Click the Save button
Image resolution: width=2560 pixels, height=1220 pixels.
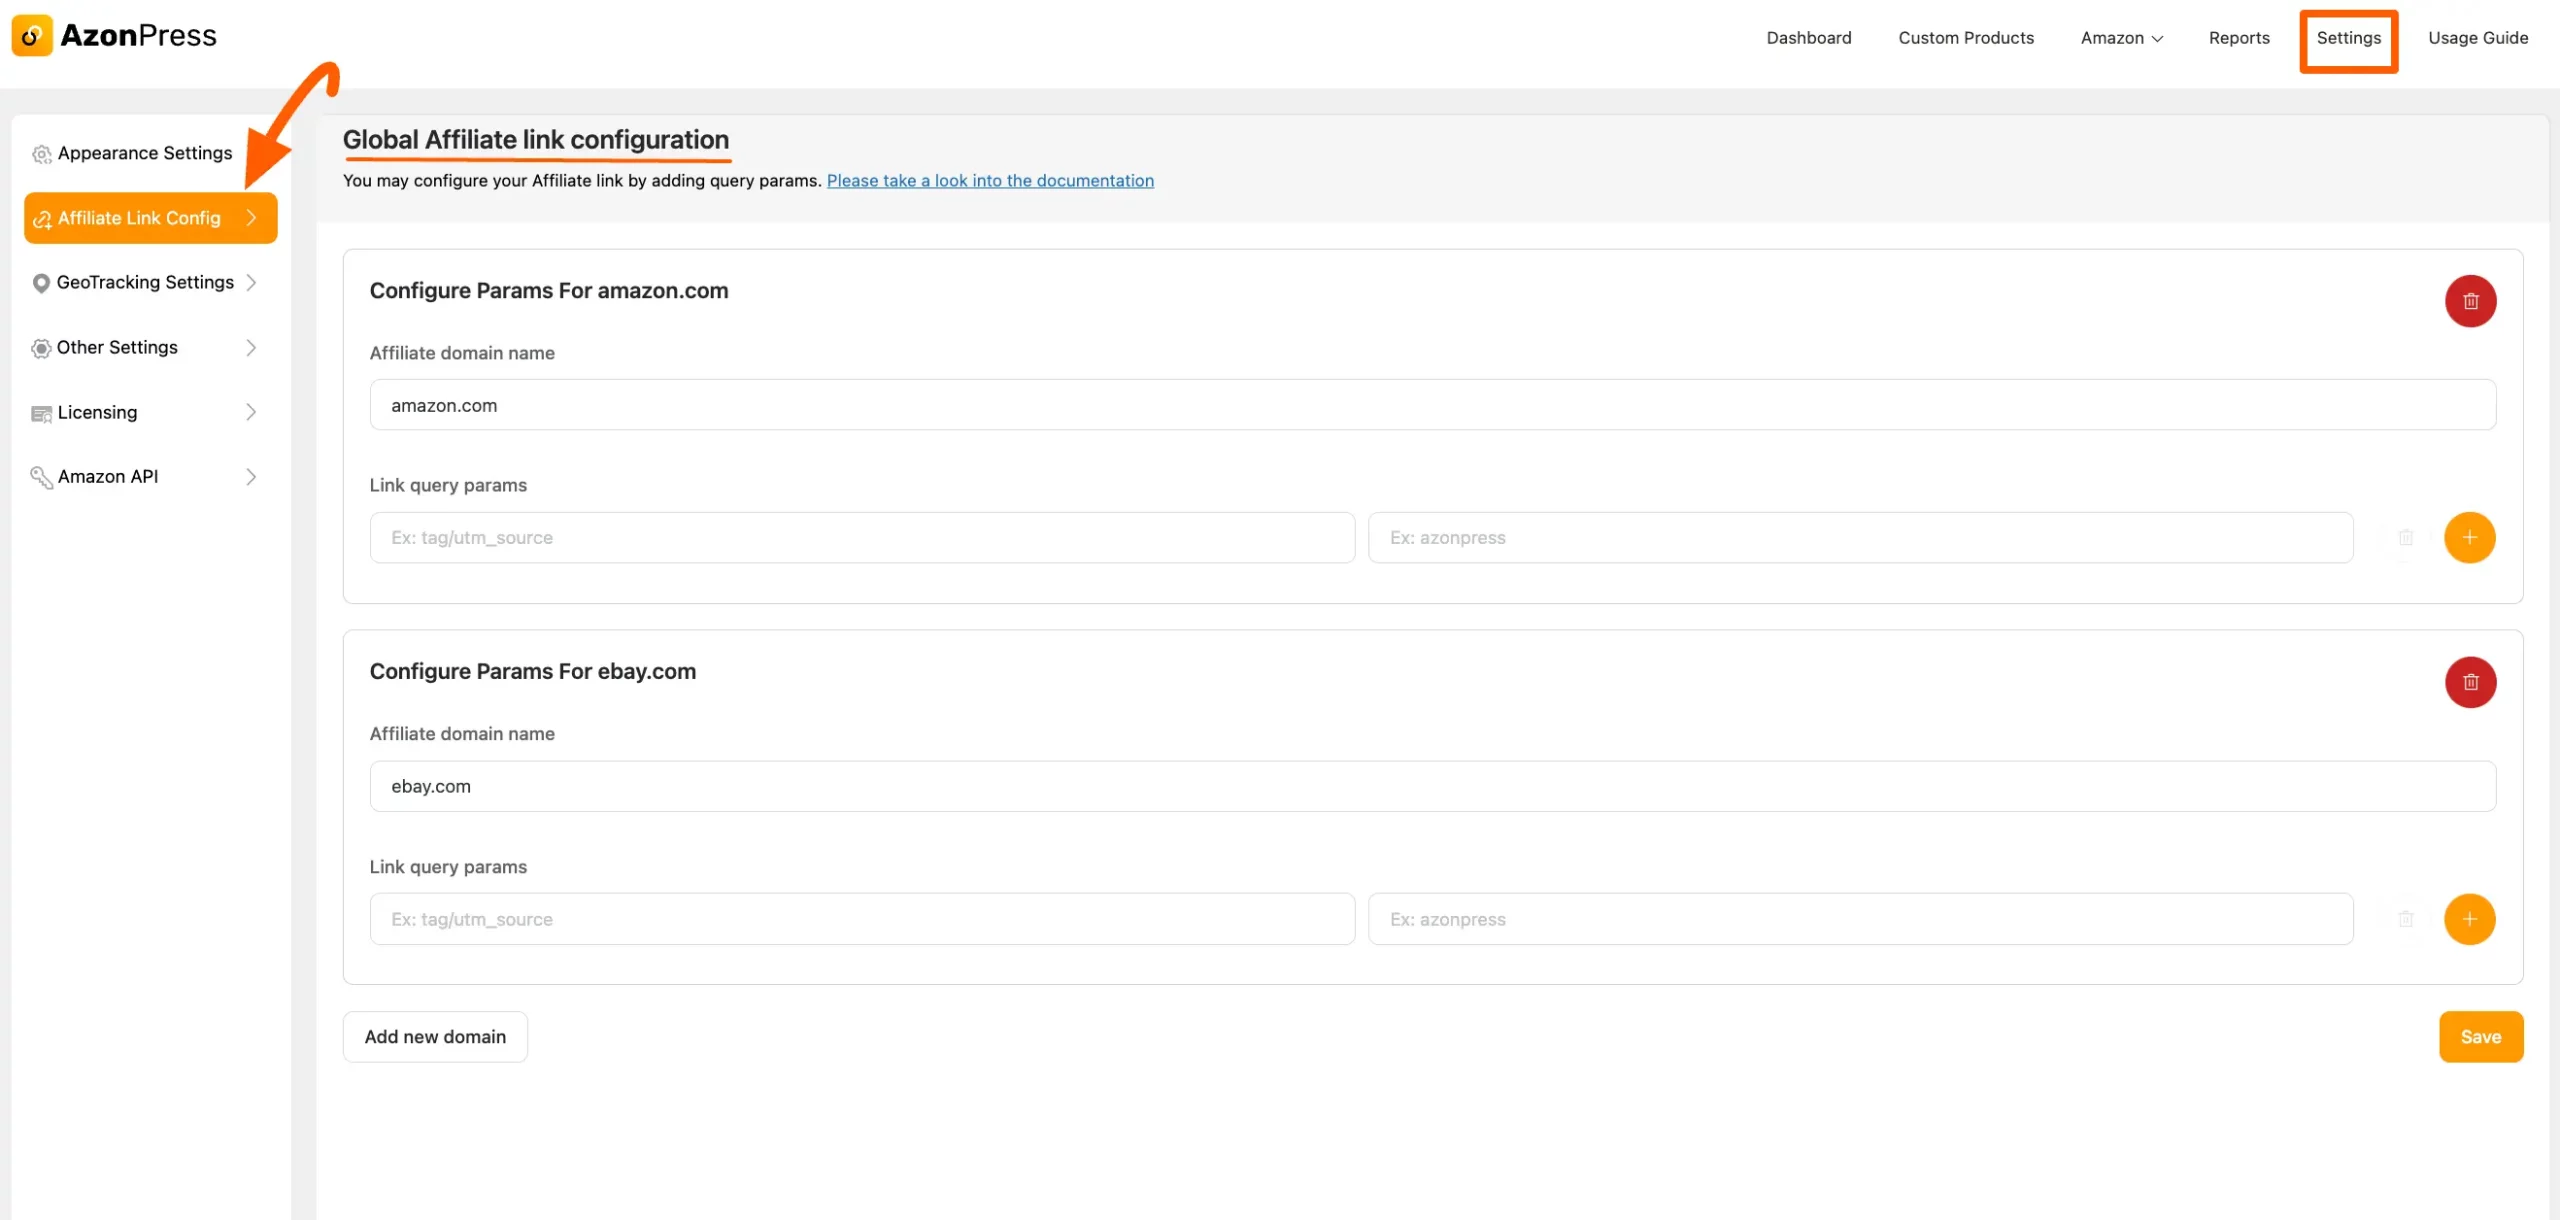click(x=2481, y=1036)
